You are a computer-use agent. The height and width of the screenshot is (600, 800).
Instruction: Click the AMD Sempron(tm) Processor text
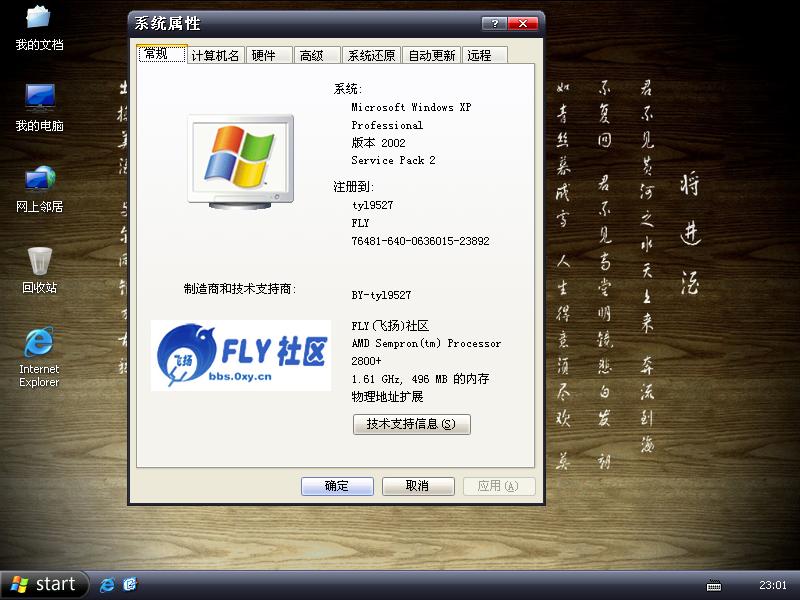click(x=426, y=343)
